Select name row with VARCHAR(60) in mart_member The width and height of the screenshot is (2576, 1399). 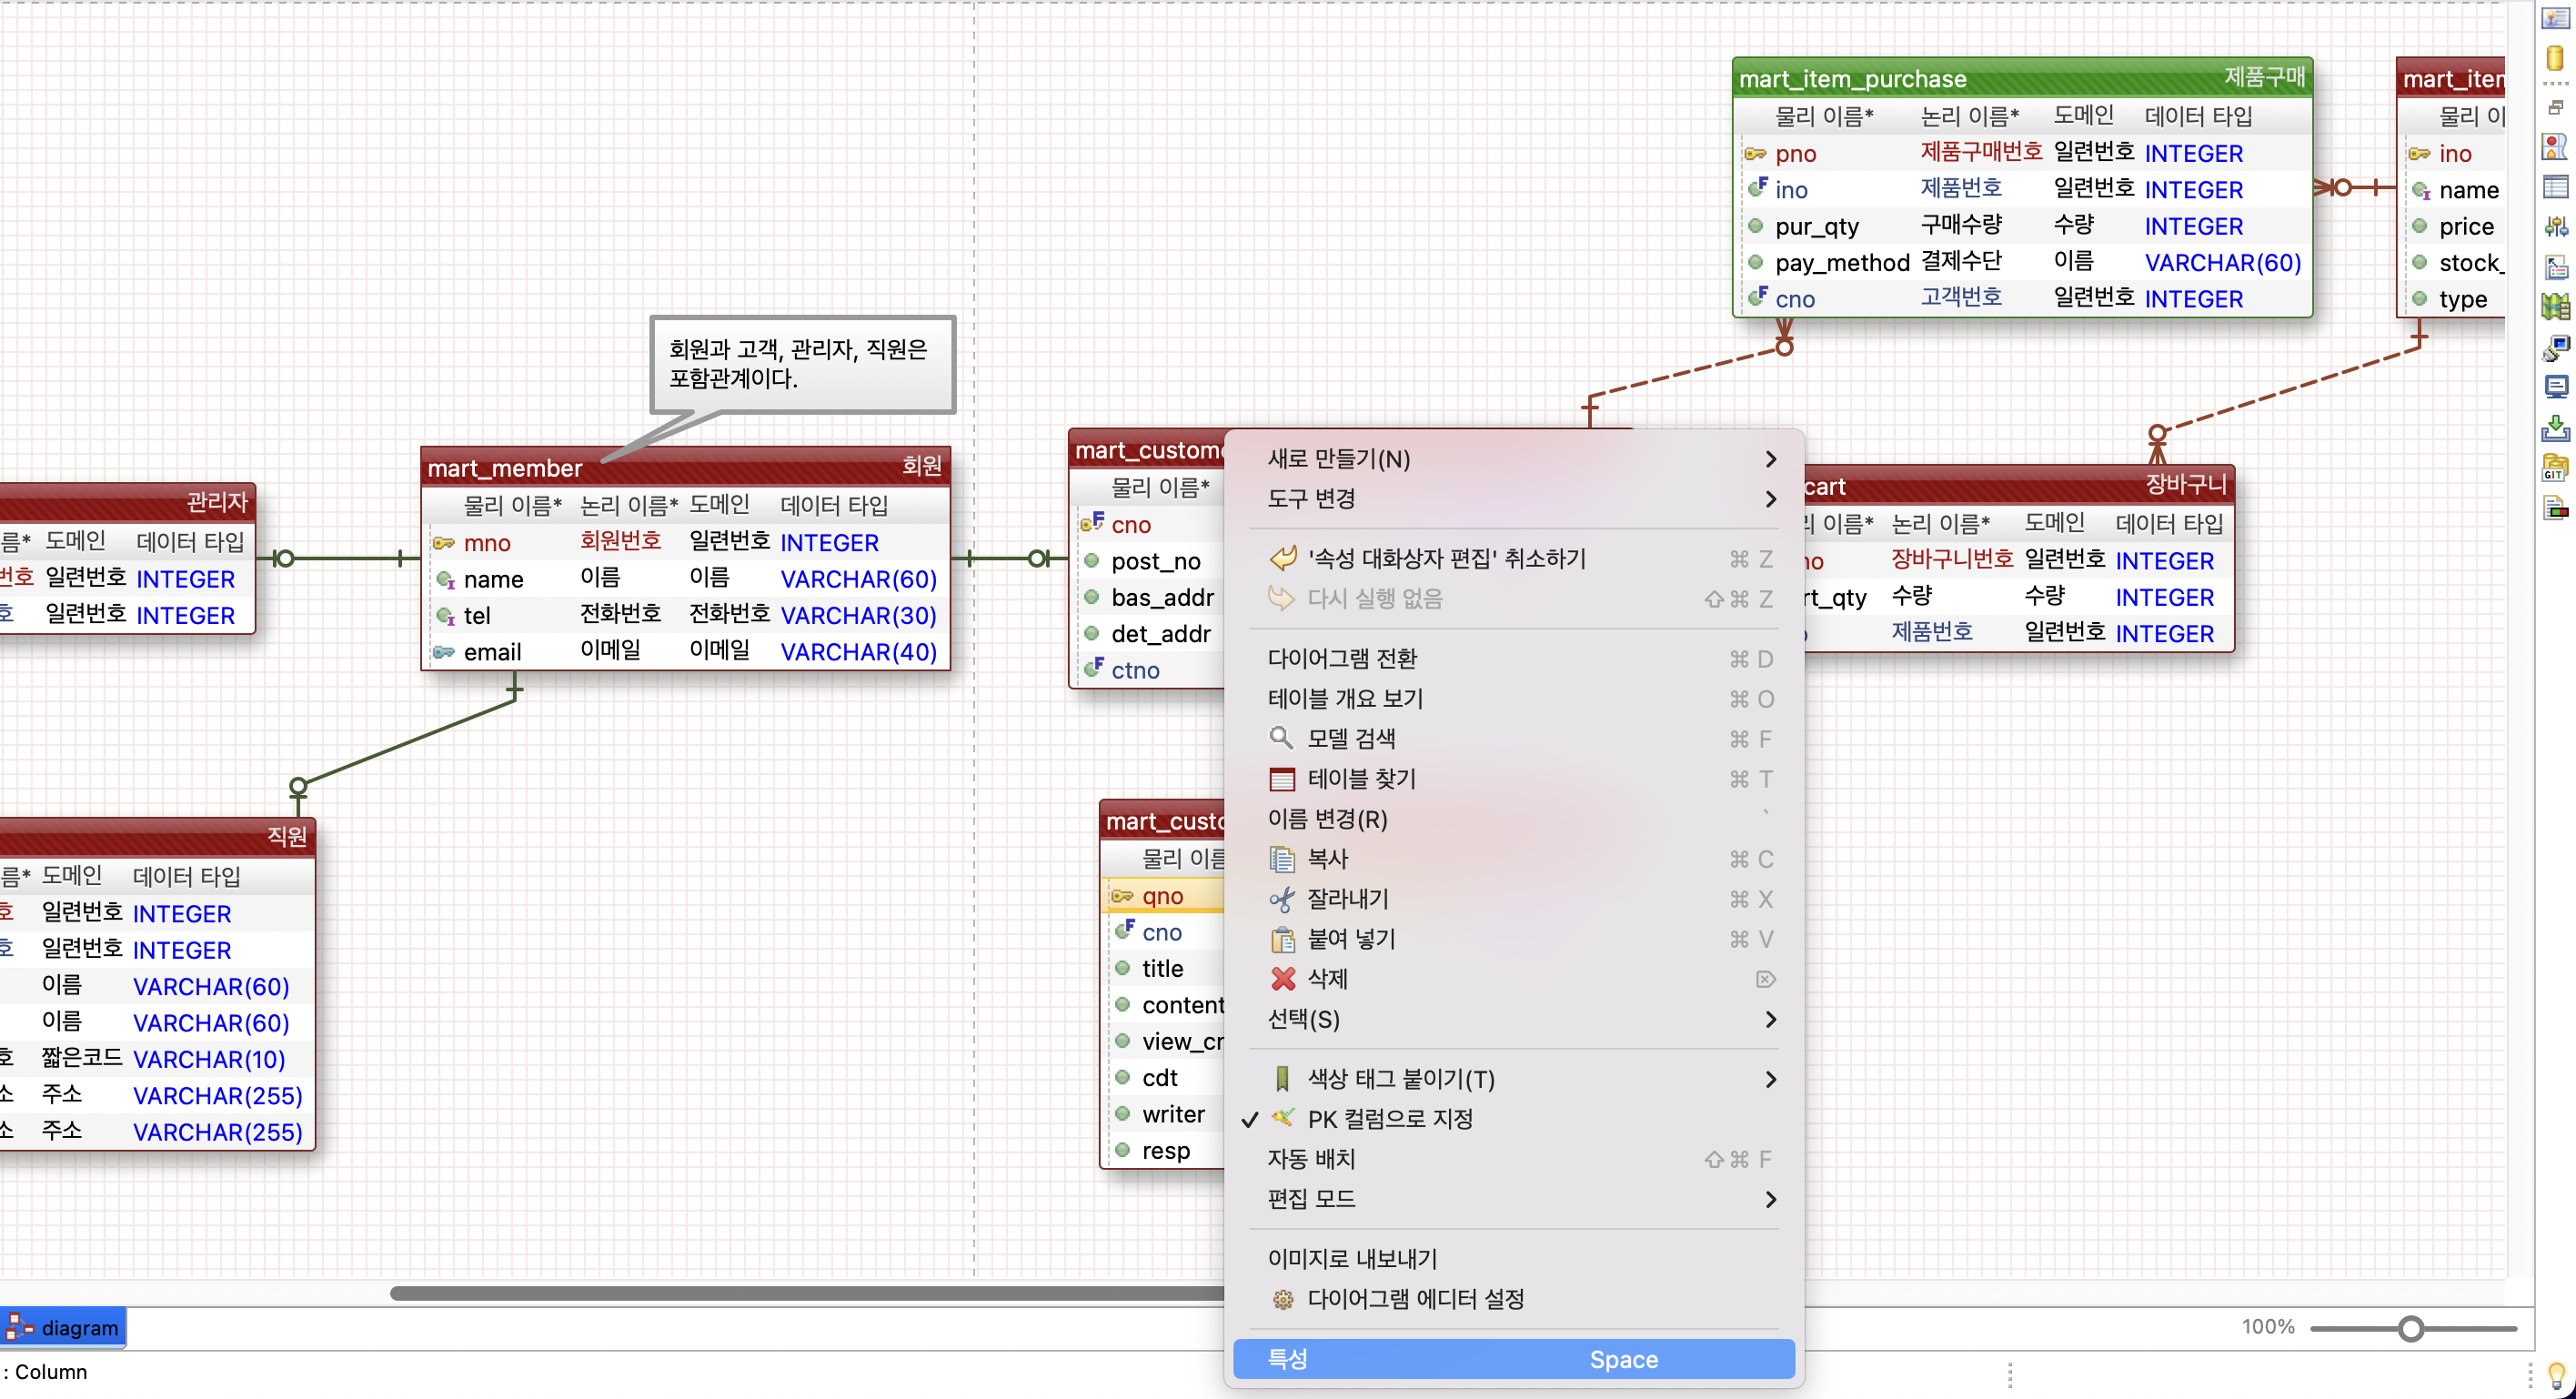[686, 580]
